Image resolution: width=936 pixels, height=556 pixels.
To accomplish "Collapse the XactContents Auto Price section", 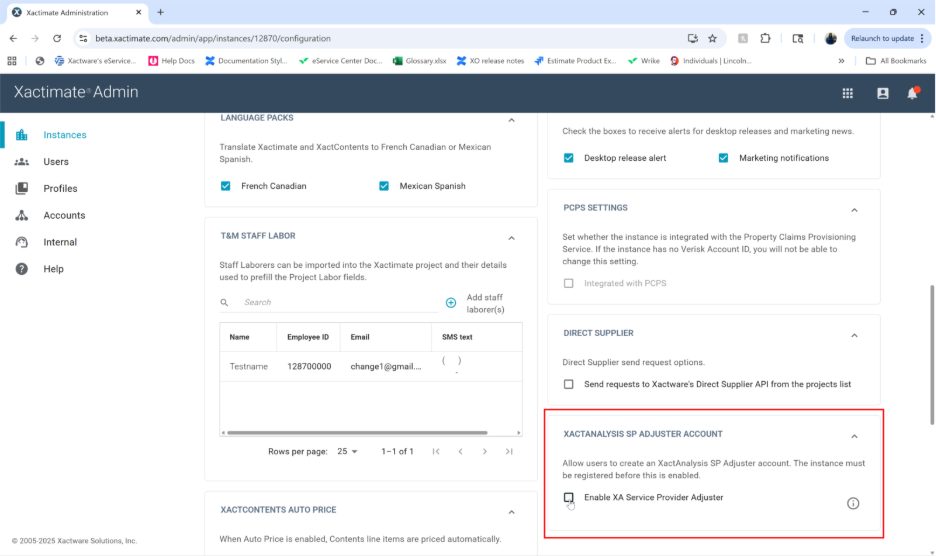I will pos(512,512).
